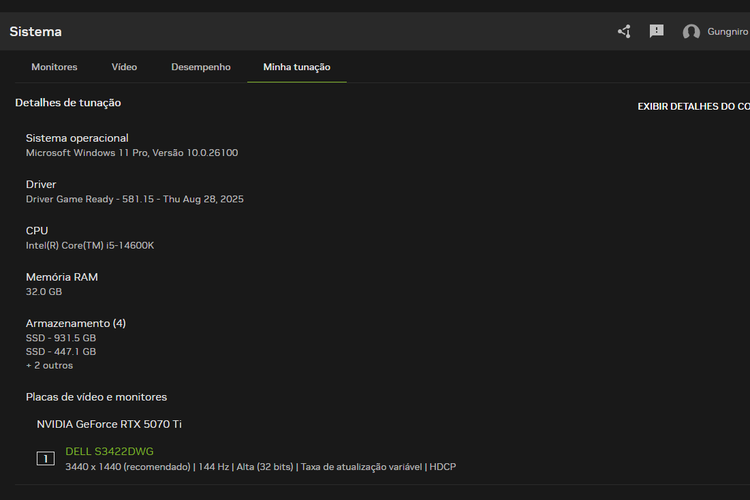Viewport: 750px width, 500px height.
Task: Click the Driver Game Ready version text
Action: (x=134, y=199)
